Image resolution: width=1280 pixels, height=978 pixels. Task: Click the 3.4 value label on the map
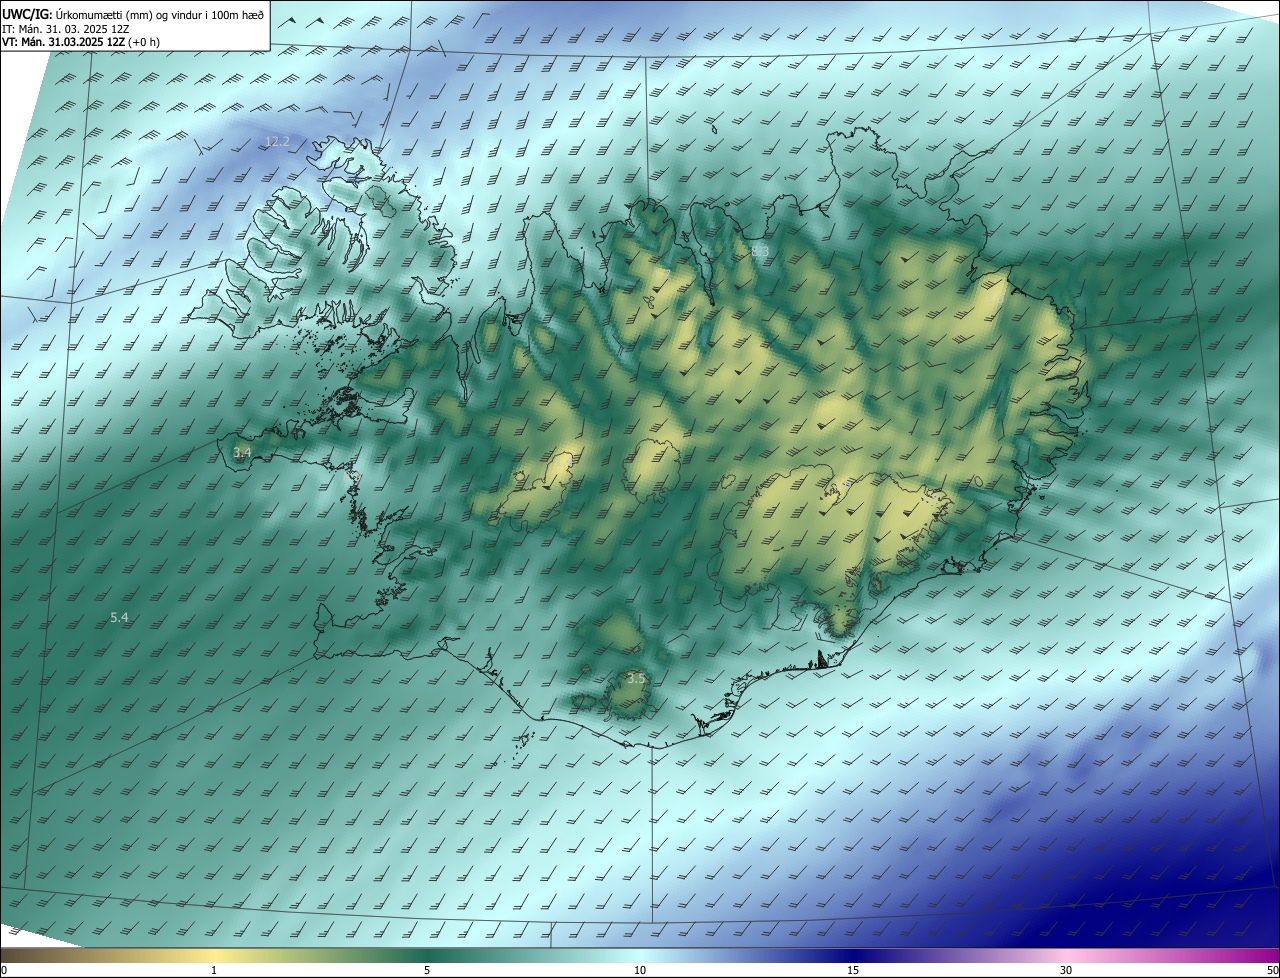click(242, 453)
